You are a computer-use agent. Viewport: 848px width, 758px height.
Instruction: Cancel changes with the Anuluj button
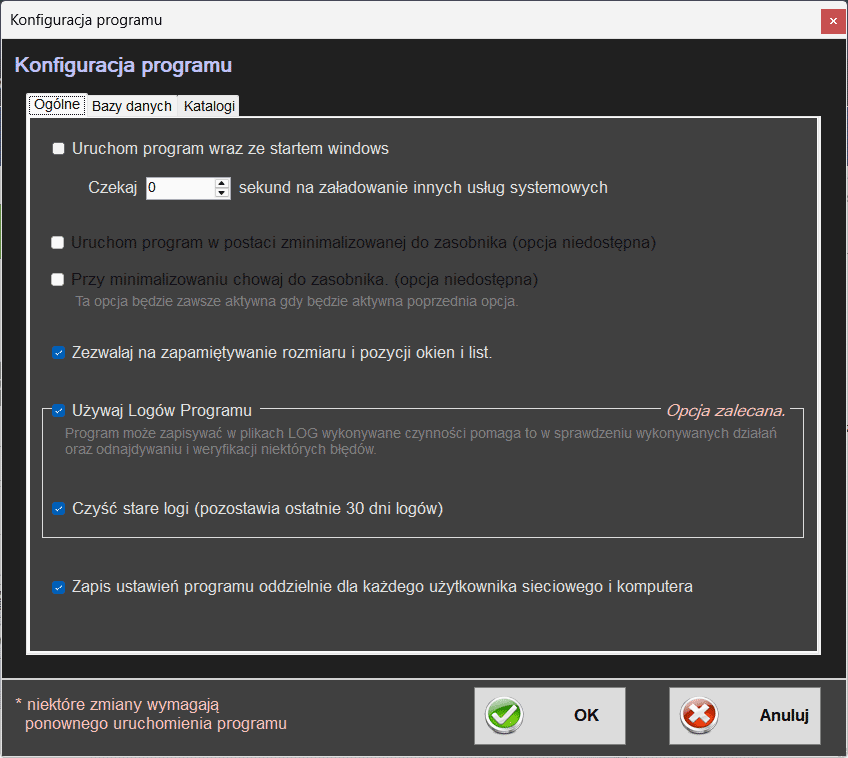(745, 716)
